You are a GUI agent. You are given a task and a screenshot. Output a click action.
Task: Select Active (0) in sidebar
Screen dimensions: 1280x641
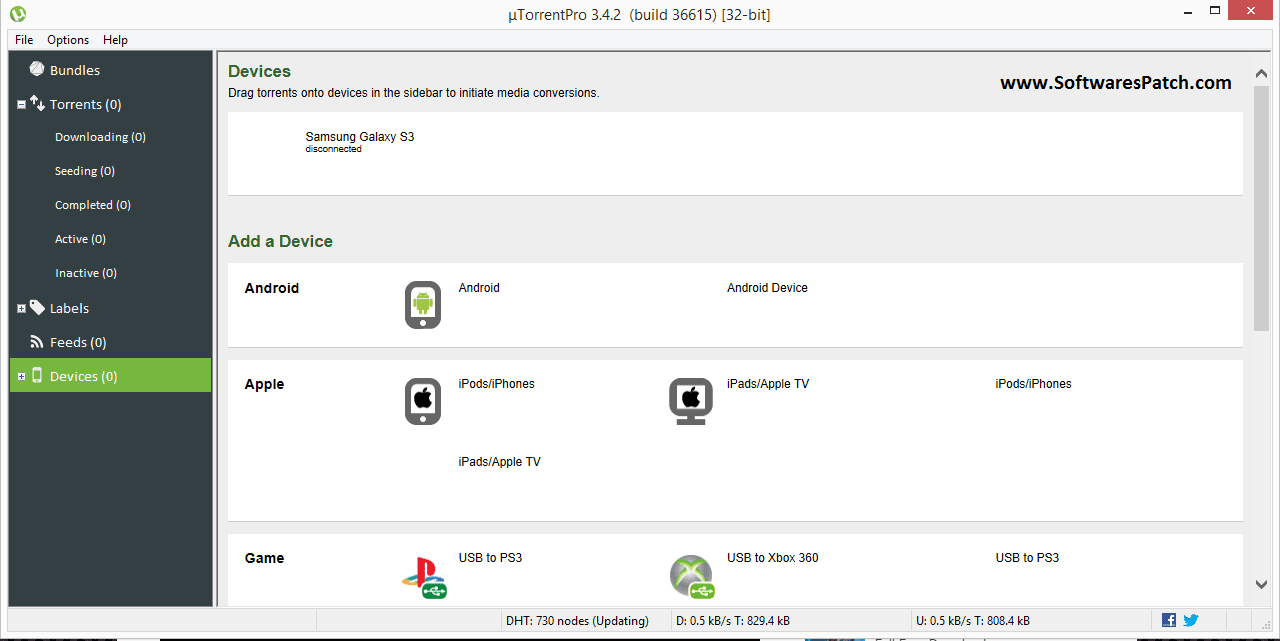coord(80,239)
